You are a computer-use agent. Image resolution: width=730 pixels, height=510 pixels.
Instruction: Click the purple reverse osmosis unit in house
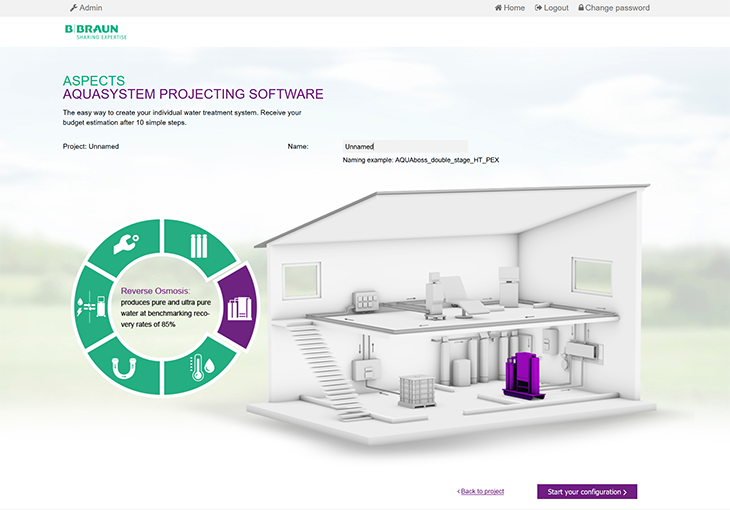point(524,376)
